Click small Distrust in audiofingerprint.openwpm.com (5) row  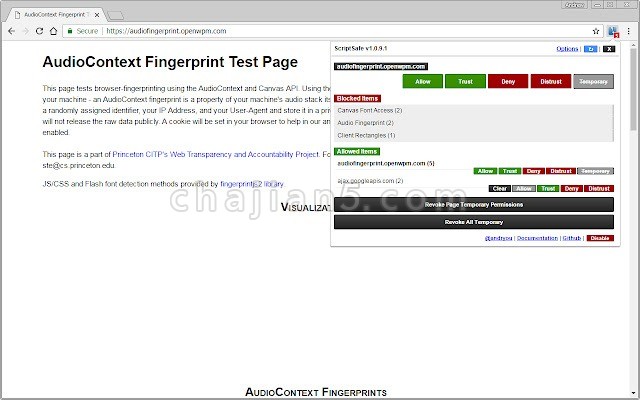coord(561,171)
